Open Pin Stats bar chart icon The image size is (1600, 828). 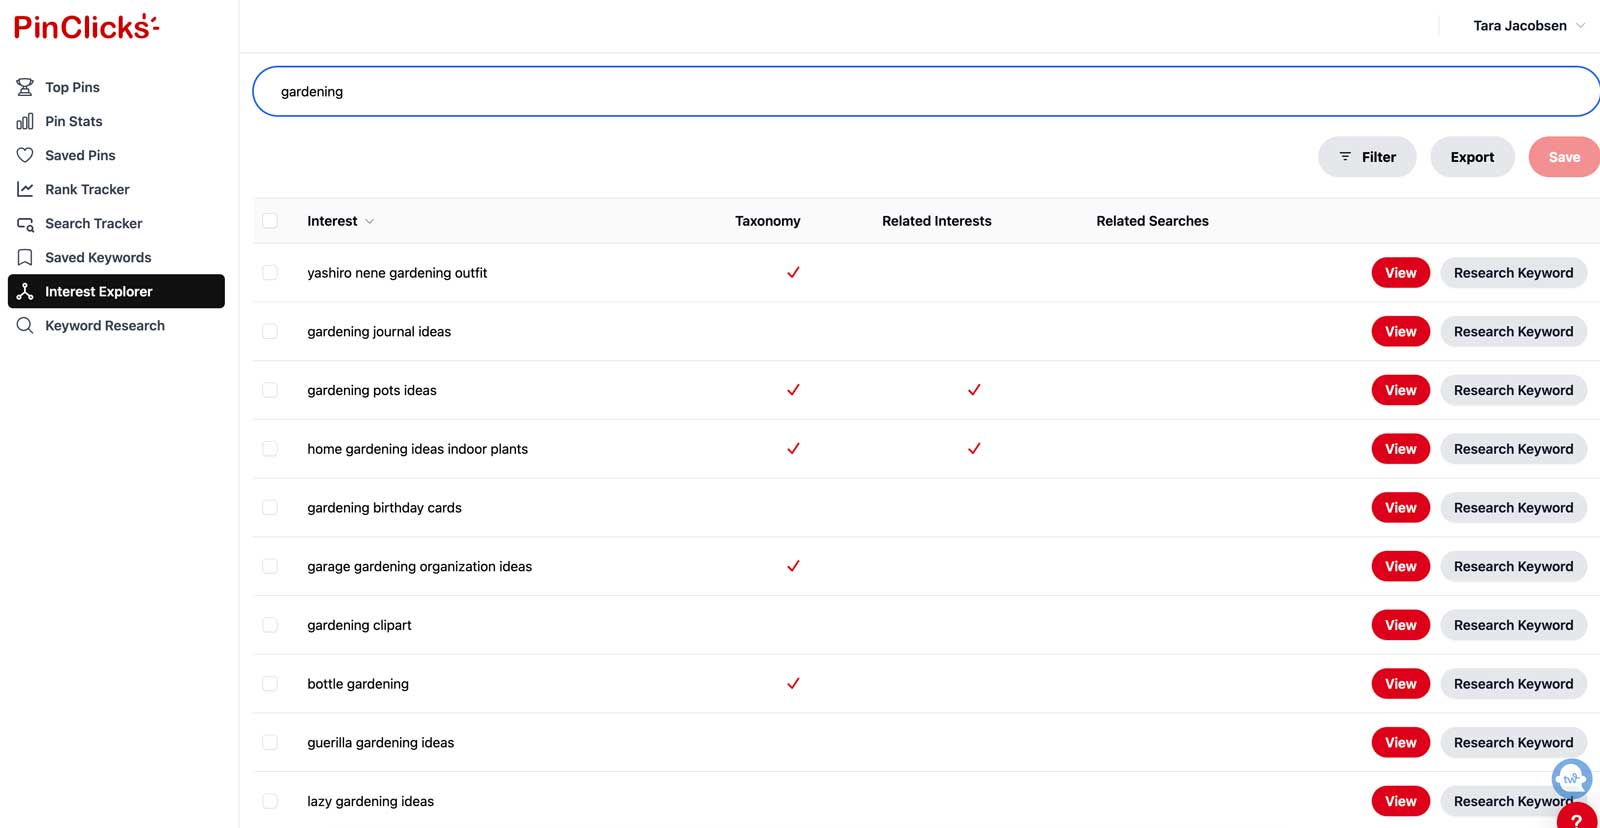pos(25,121)
